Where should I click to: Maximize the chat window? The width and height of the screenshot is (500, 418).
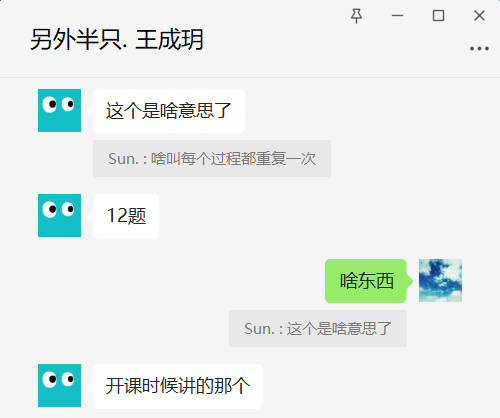pos(438,16)
